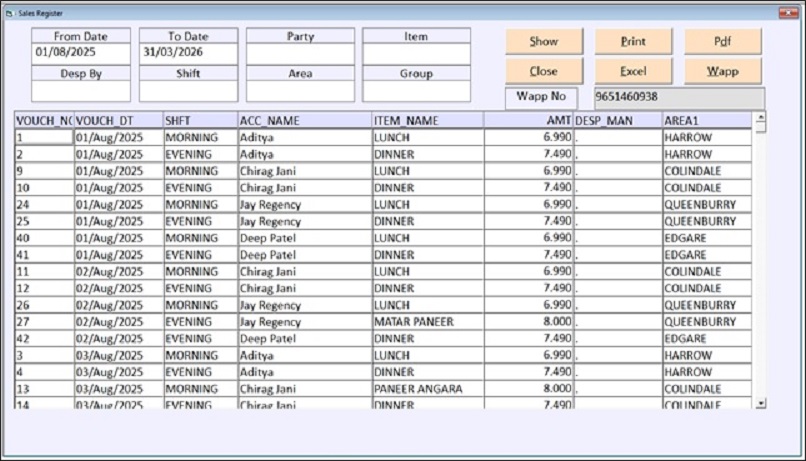Select voucher number 1 cell
This screenshot has height=461, width=806.
pyautogui.click(x=44, y=137)
